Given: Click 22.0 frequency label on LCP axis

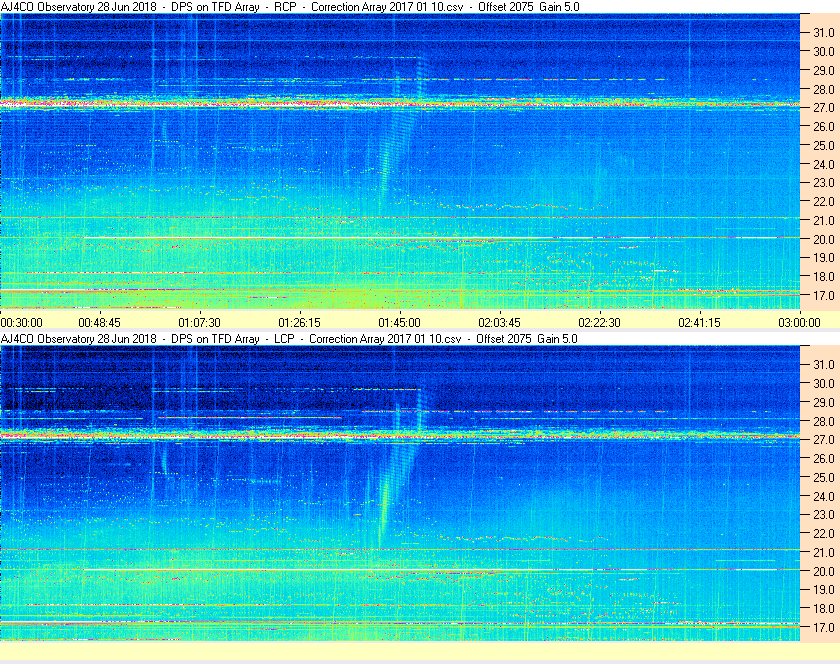Looking at the screenshot, I should (824, 534).
